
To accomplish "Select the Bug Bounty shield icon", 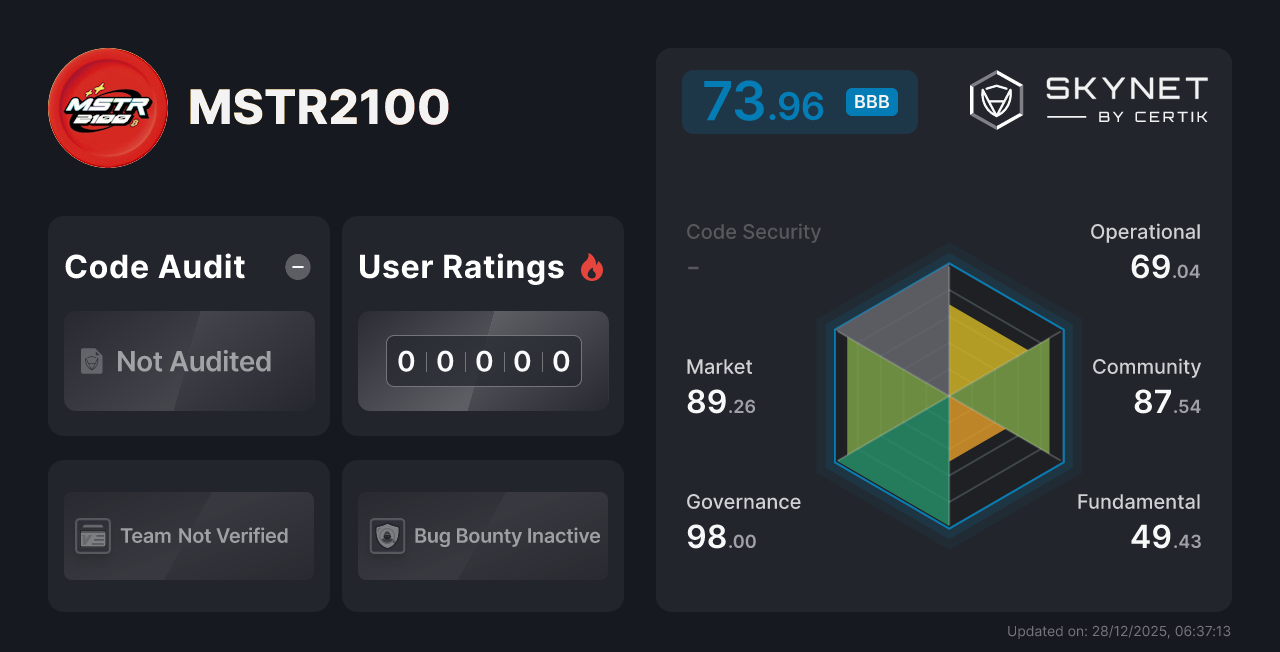I will click(x=388, y=536).
